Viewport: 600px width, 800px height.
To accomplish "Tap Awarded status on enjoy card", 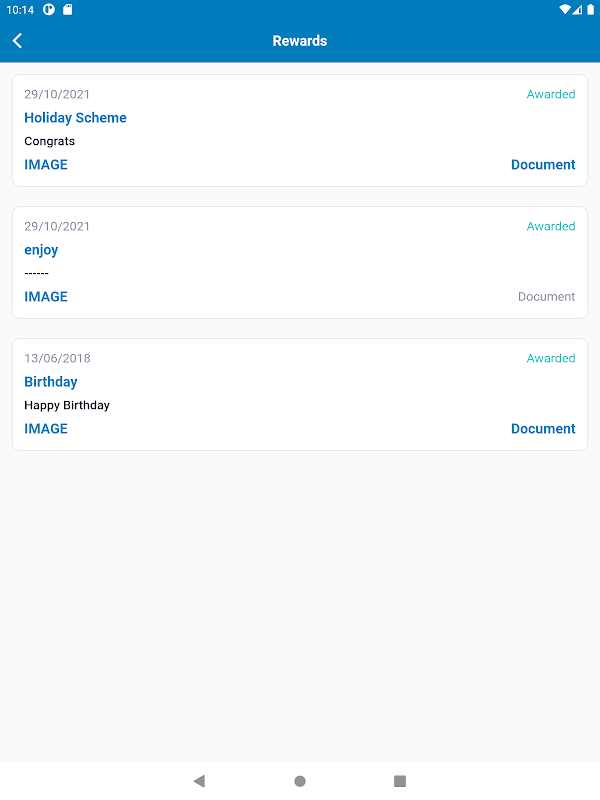I will (x=551, y=227).
